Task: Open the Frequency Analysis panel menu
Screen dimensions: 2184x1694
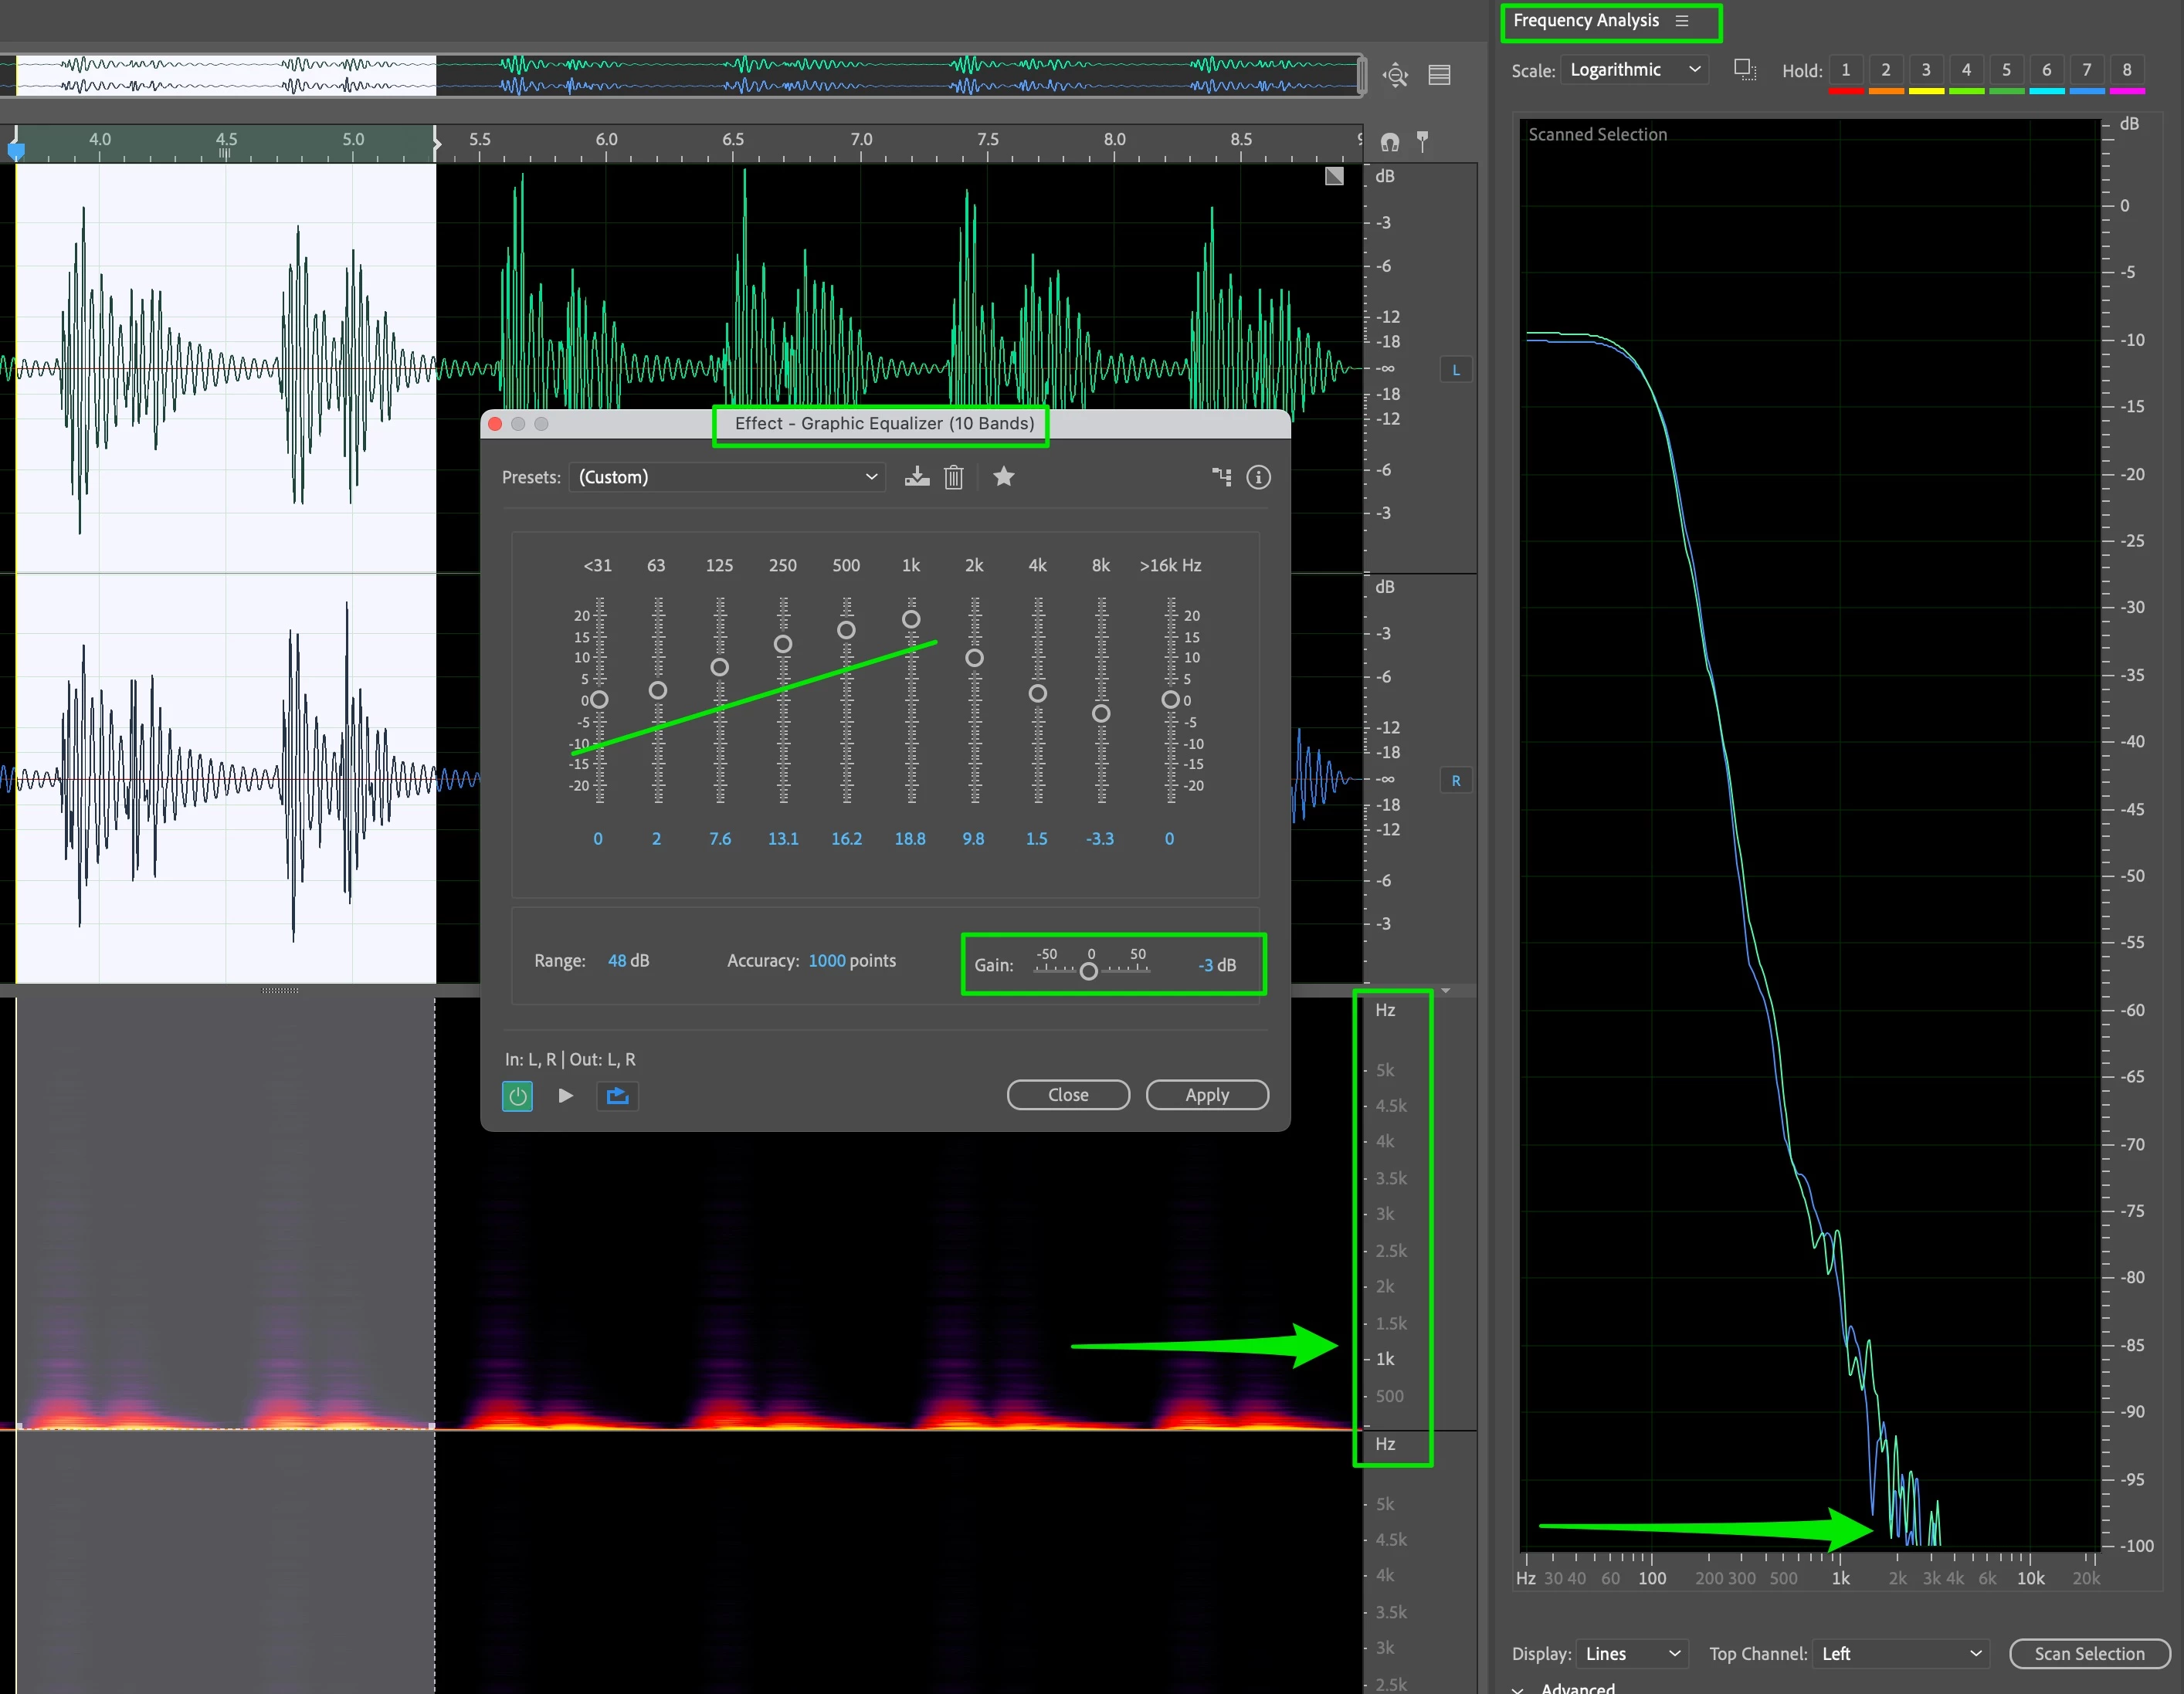Action: [x=1682, y=21]
